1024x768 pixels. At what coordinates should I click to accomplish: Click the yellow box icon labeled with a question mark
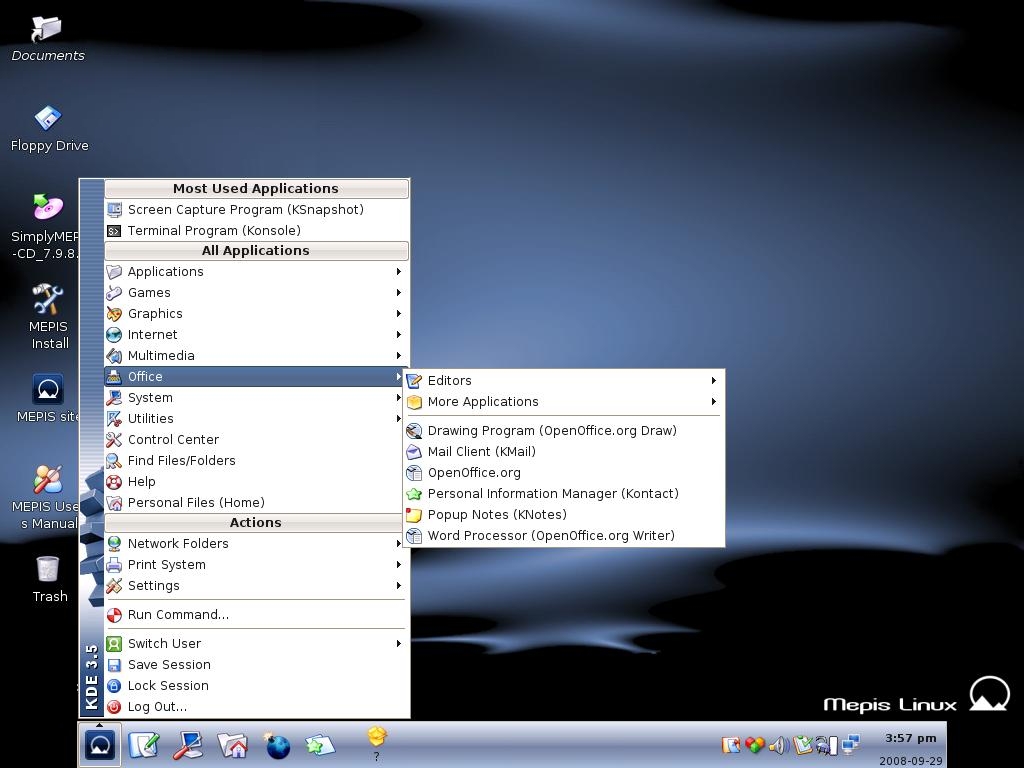point(377,737)
